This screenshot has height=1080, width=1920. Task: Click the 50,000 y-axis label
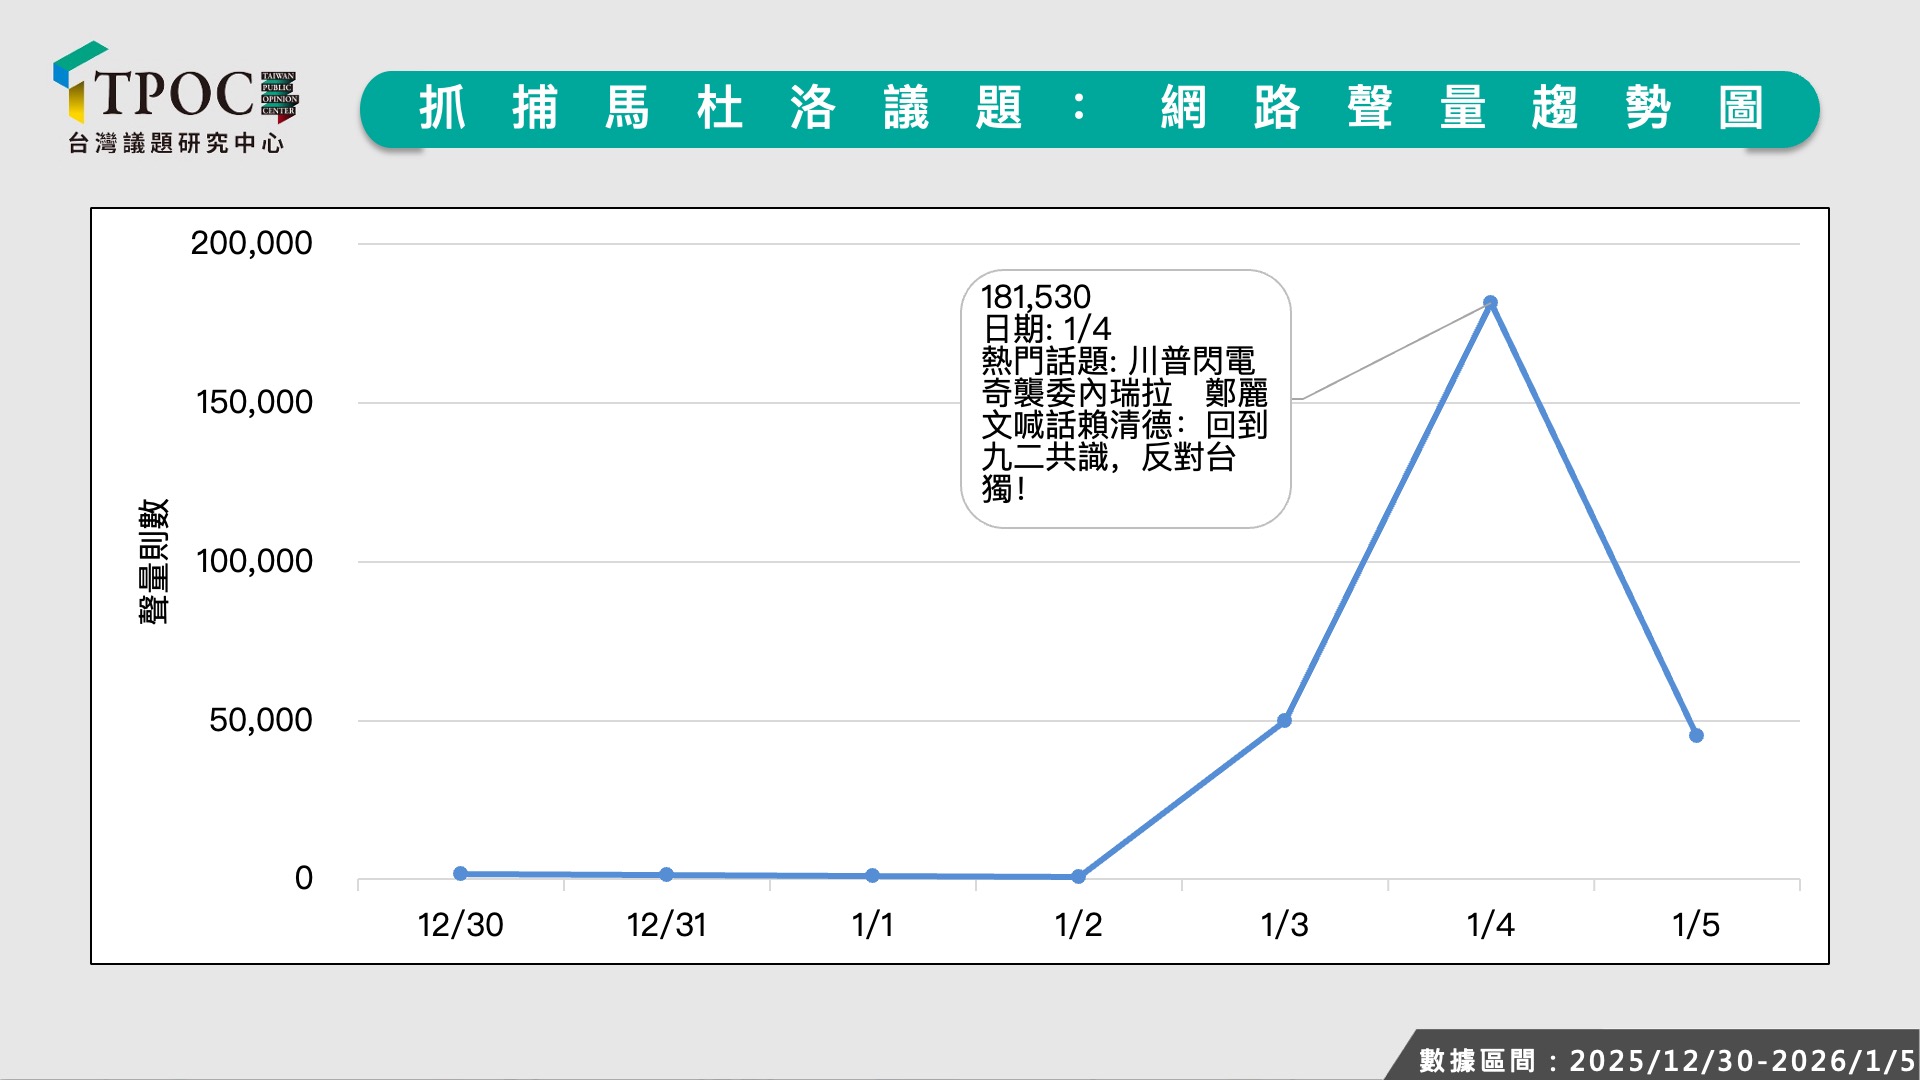pos(260,720)
